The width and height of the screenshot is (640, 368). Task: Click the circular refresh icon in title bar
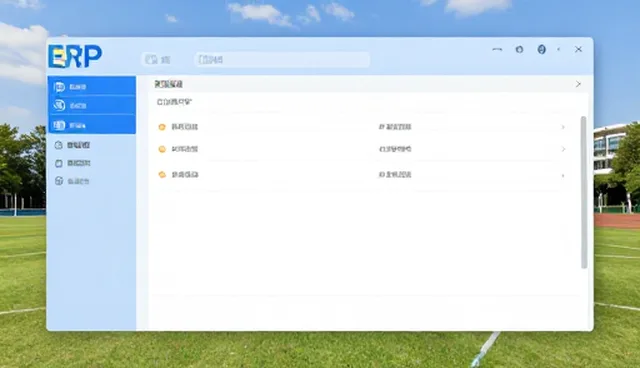pos(519,49)
